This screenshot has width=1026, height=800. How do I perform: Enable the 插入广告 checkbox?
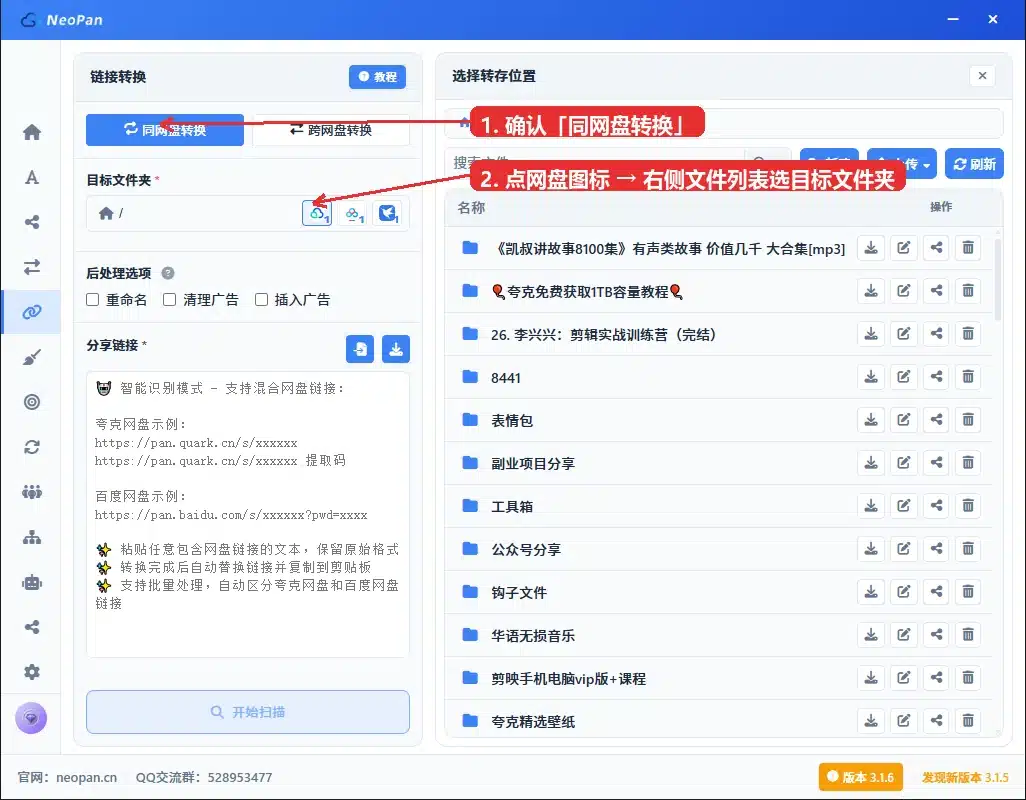[x=261, y=300]
